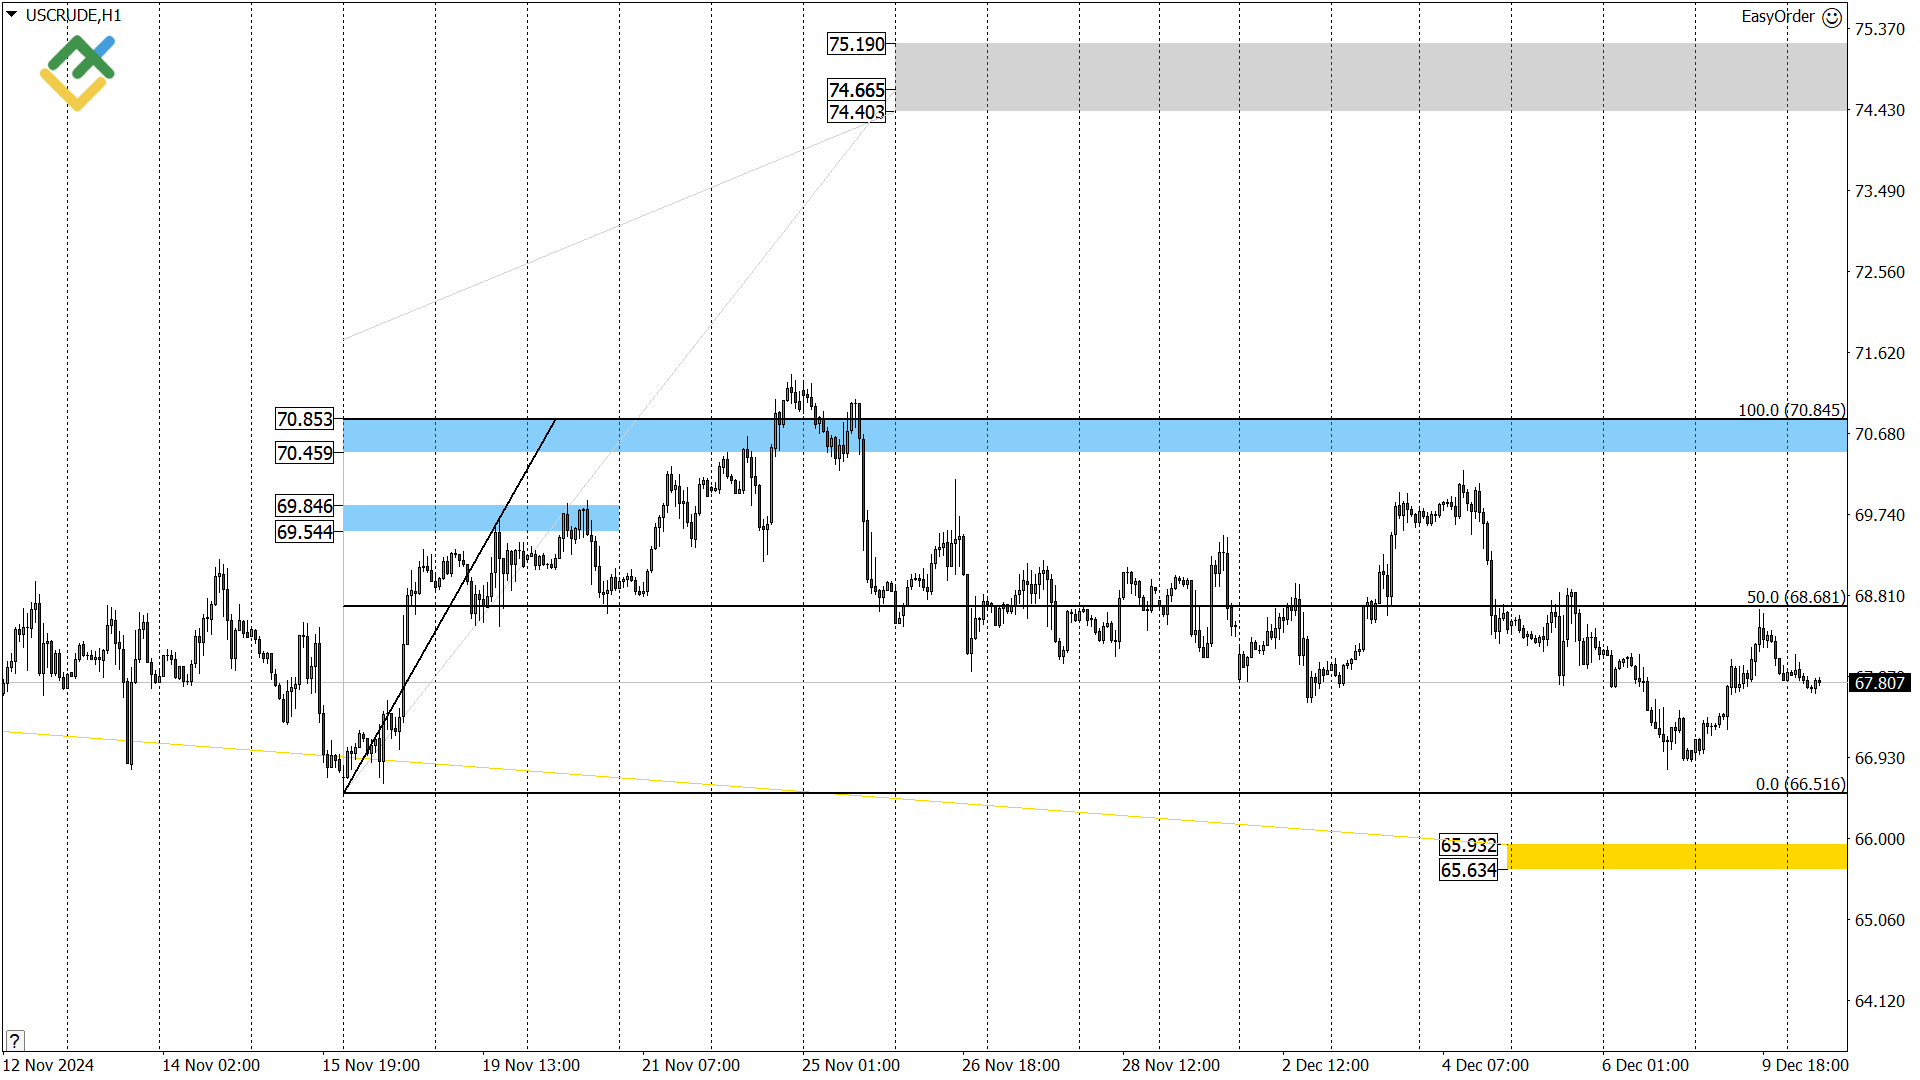Click the 25 Nov 01:00 time axis label
Image resolution: width=1920 pixels, height=1080 pixels.
[850, 1065]
